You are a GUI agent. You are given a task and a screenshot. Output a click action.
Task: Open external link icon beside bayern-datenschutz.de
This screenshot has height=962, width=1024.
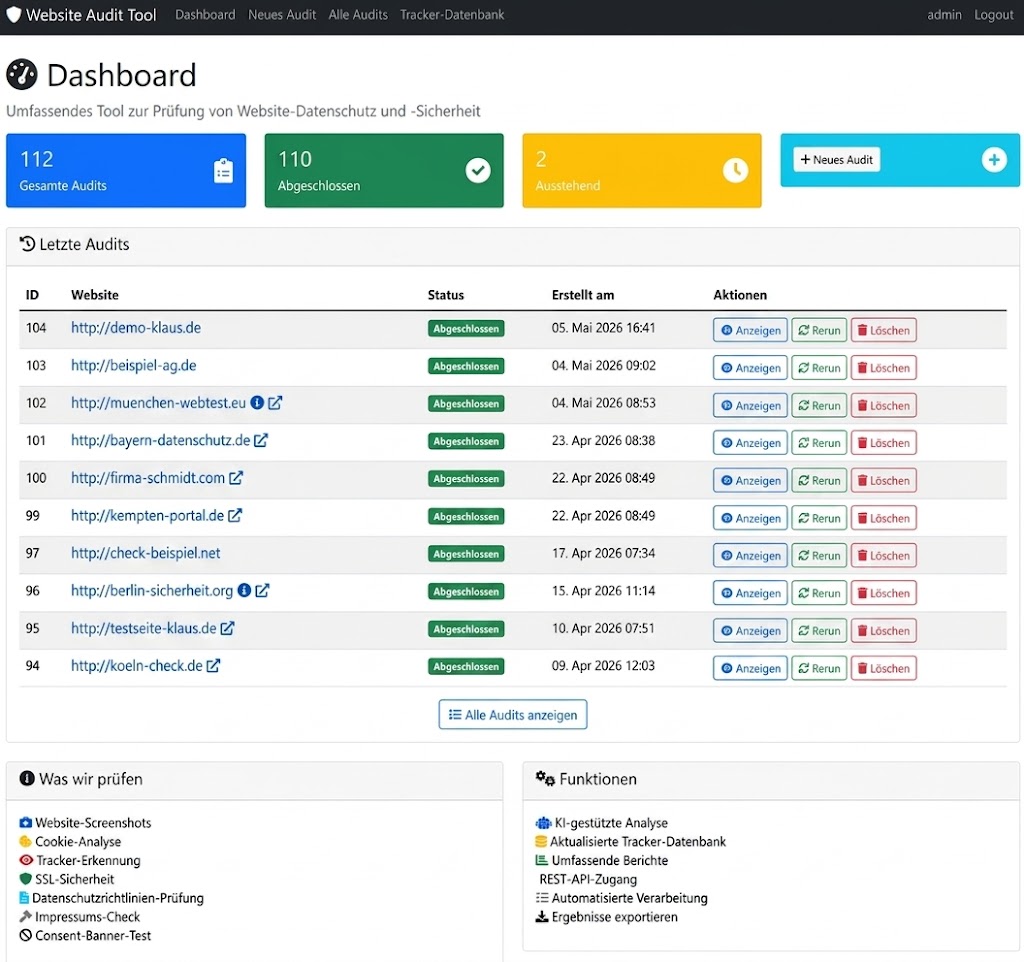[x=261, y=441]
